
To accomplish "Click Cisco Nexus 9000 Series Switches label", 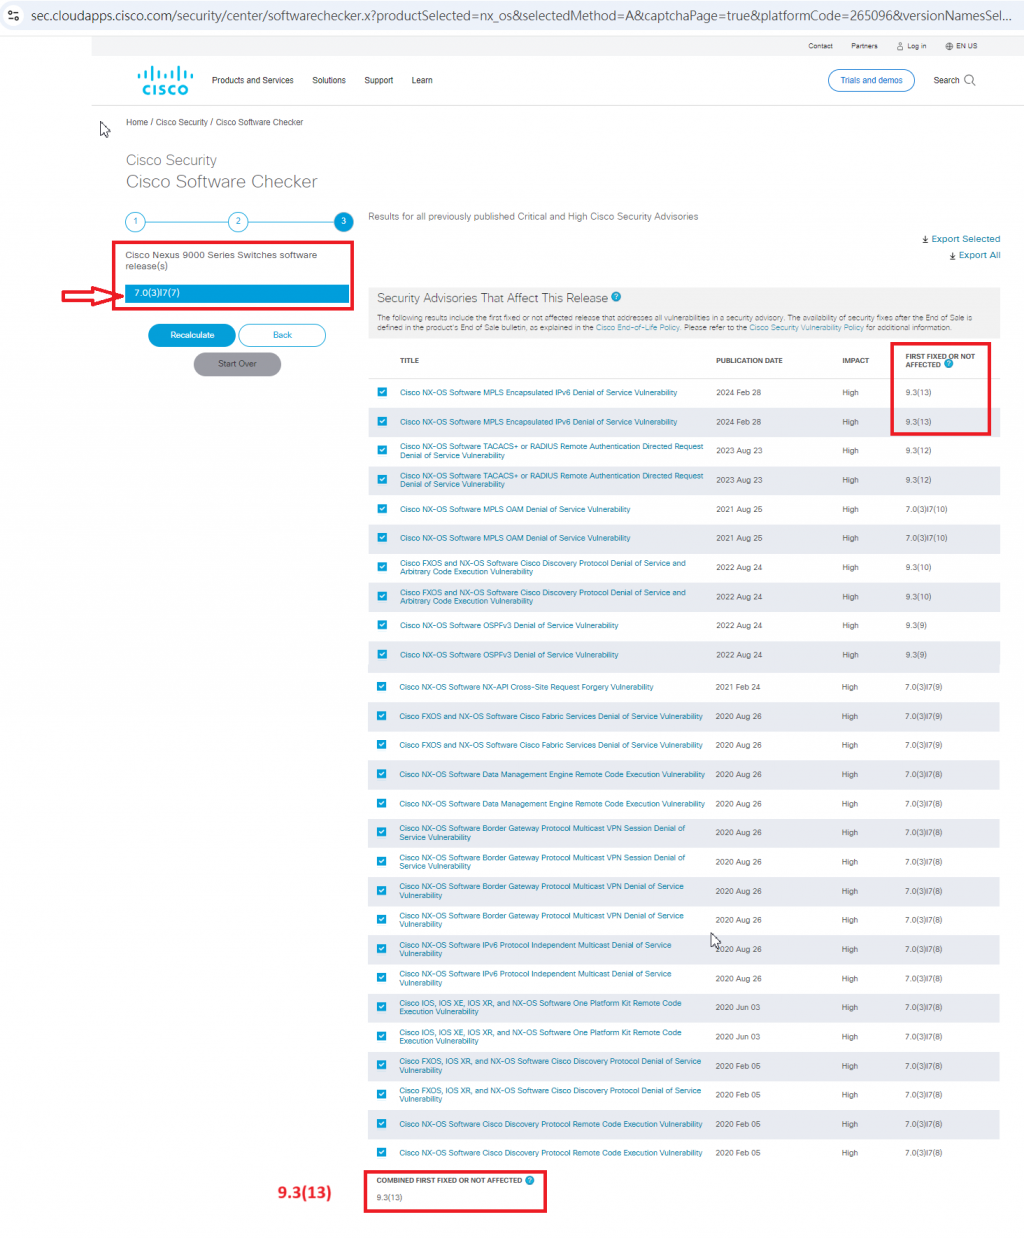I will click(221, 260).
